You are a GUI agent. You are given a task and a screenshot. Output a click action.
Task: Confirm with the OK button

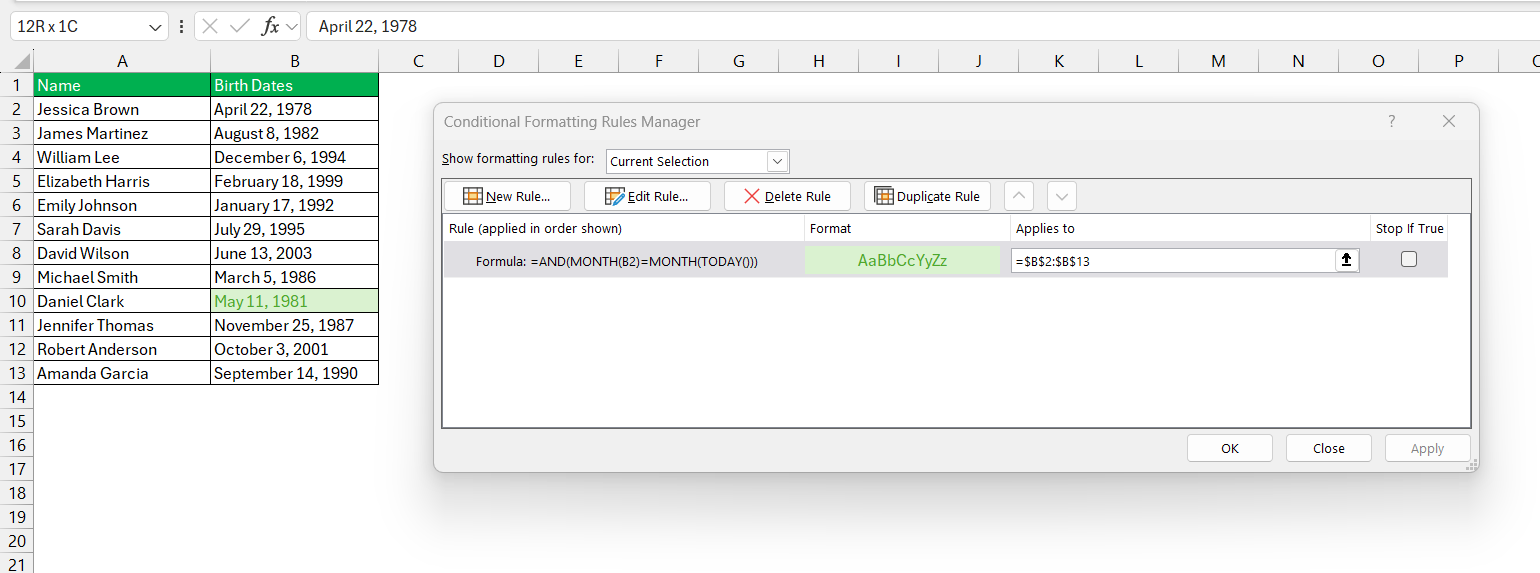pyautogui.click(x=1230, y=448)
